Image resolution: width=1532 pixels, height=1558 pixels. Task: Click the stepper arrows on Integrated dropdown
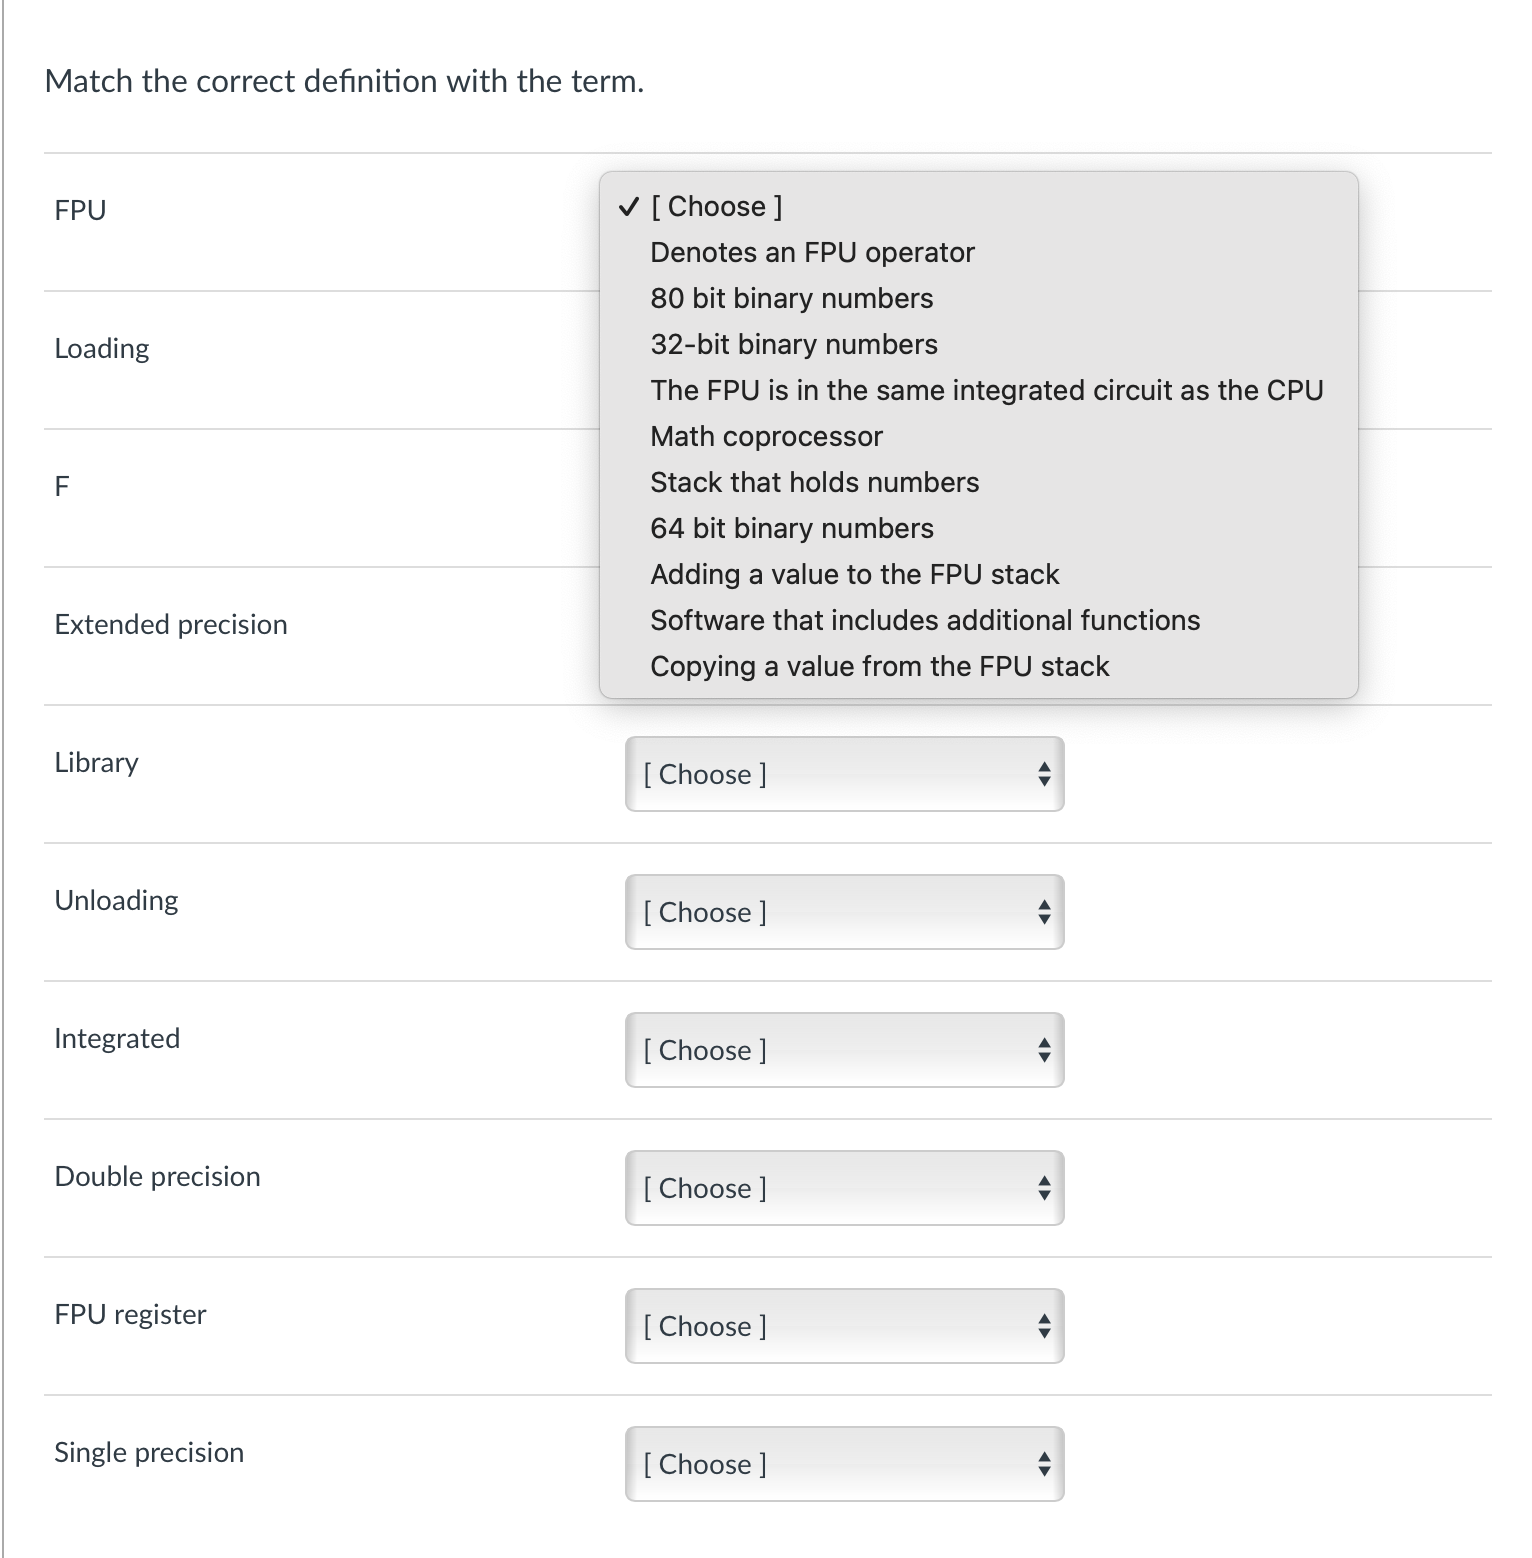coord(1044,1050)
